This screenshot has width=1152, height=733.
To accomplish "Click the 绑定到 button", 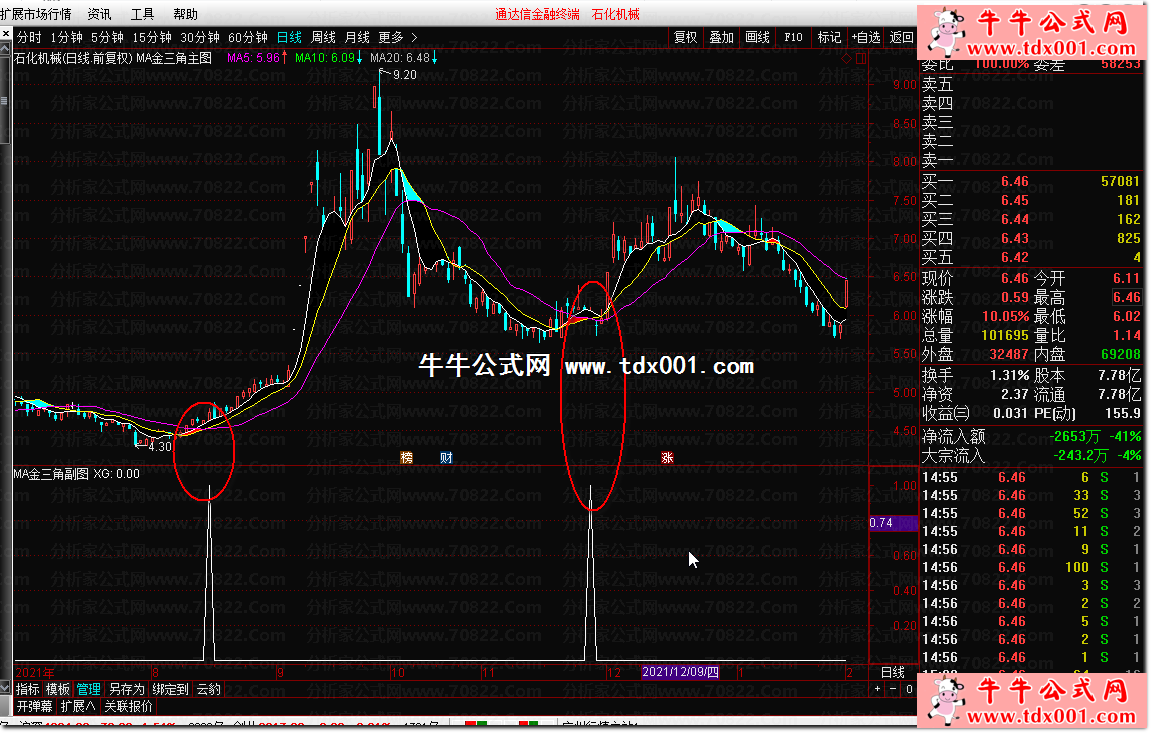I will pyautogui.click(x=170, y=689).
